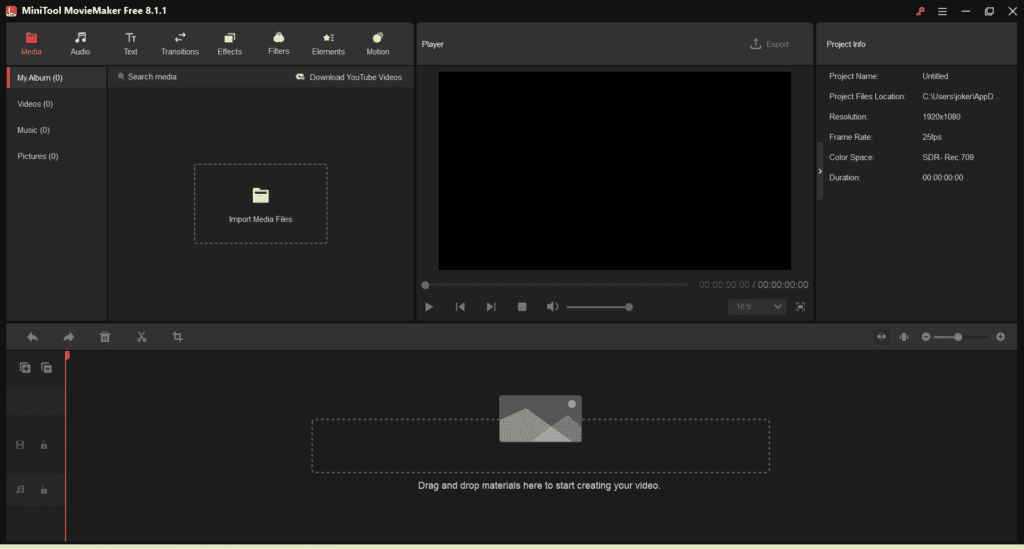Open the hamburger main menu in title bar
The height and width of the screenshot is (549, 1024).
(941, 11)
